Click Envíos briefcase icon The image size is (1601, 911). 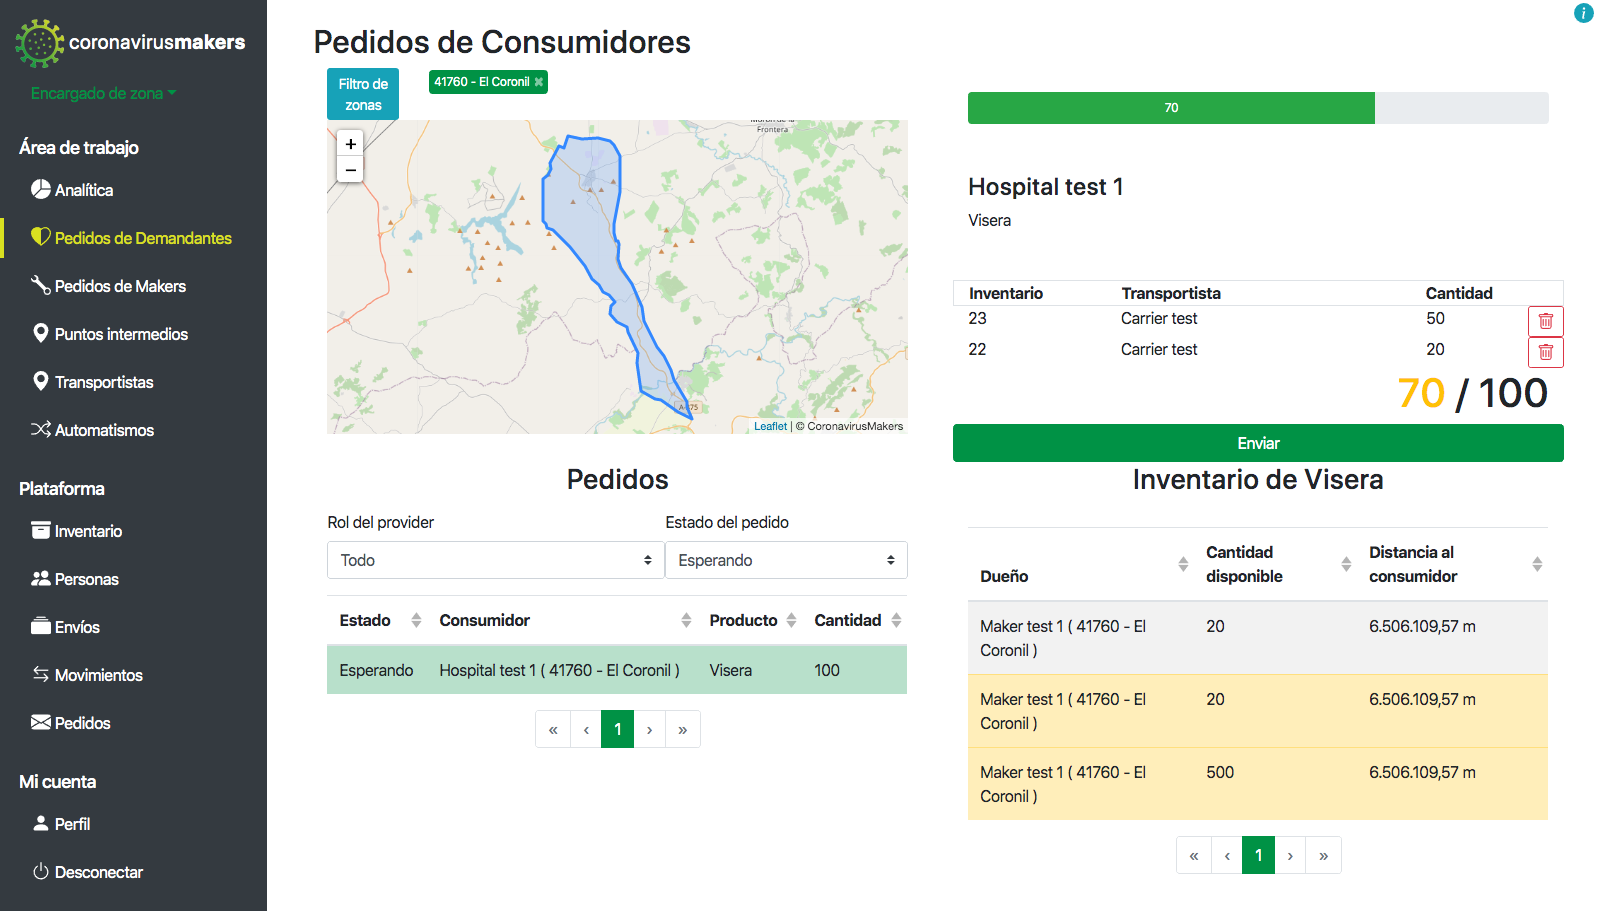(41, 626)
